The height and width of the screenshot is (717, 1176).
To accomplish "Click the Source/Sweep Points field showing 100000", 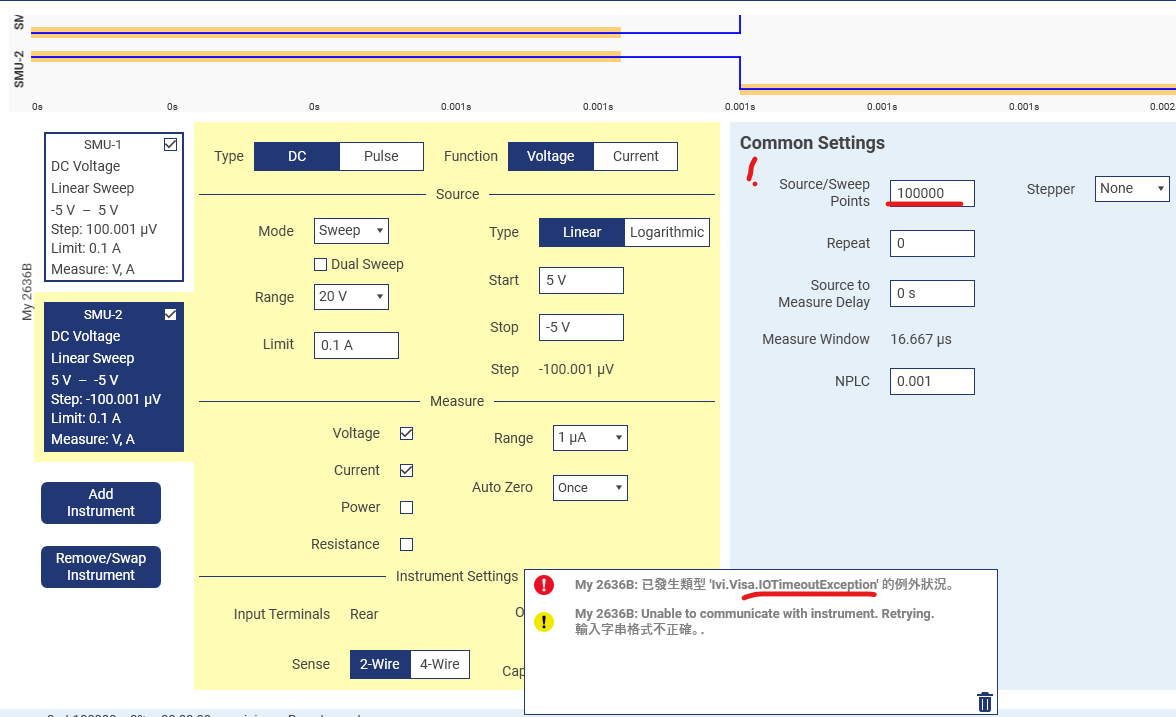I will (932, 193).
